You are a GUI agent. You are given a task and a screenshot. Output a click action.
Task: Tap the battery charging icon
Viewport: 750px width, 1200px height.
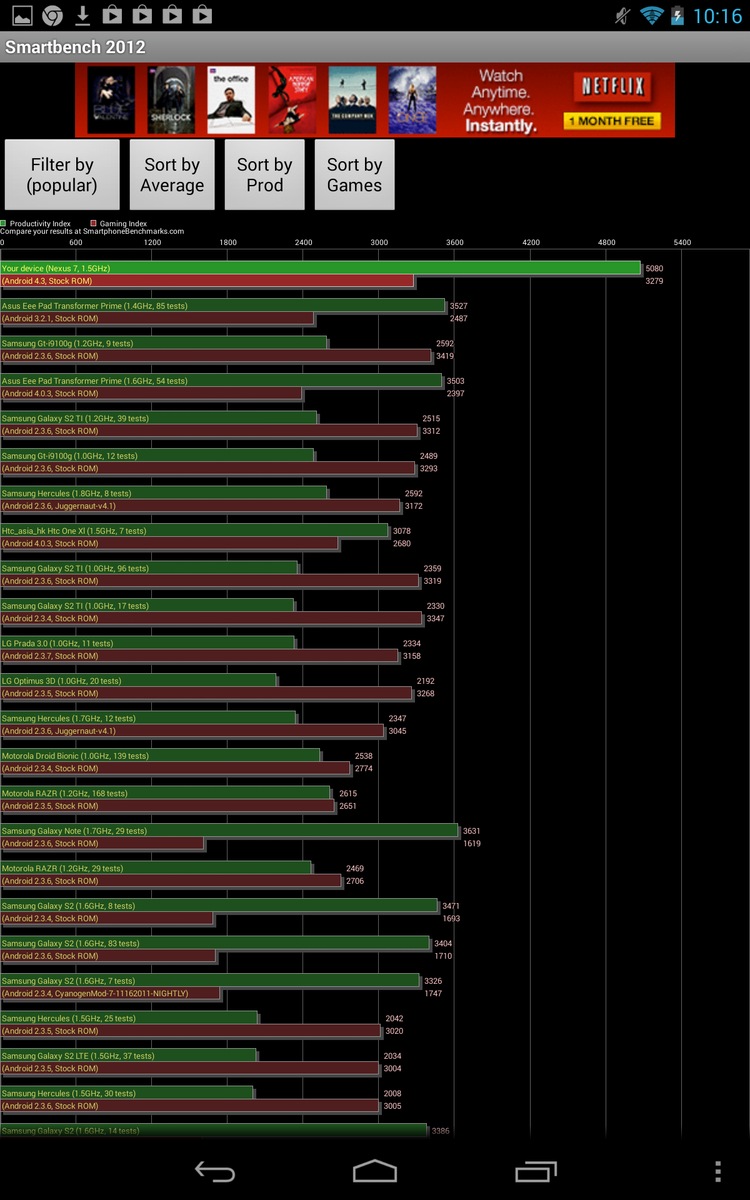pyautogui.click(x=678, y=15)
